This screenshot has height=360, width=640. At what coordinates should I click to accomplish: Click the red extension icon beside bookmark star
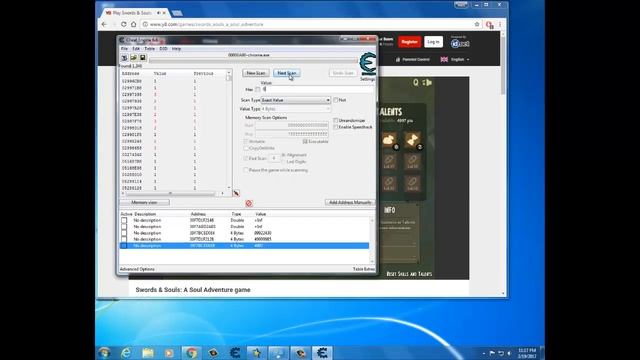point(489,25)
